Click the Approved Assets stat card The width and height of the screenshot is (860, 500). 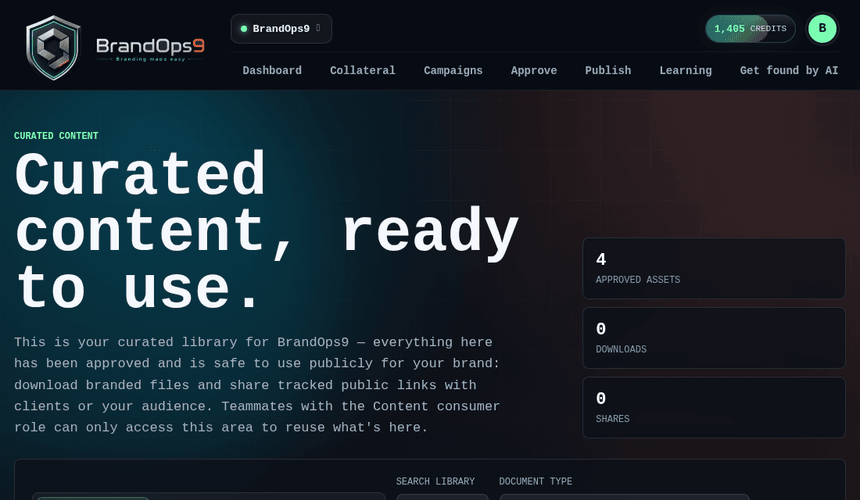(714, 269)
